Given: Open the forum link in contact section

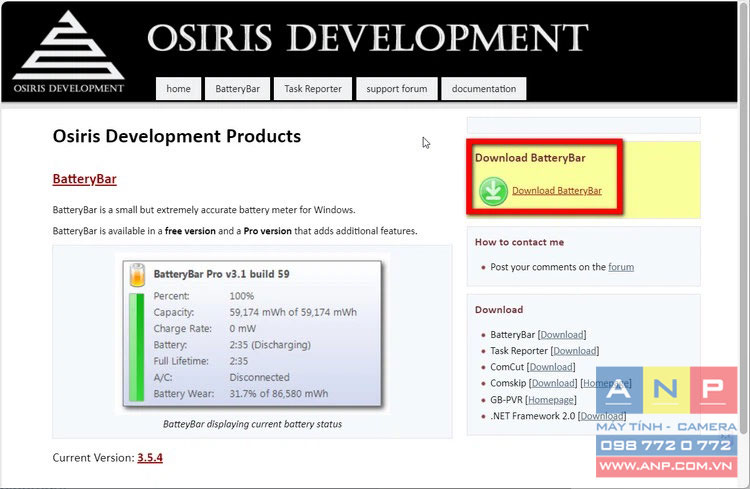Looking at the screenshot, I should tap(621, 267).
